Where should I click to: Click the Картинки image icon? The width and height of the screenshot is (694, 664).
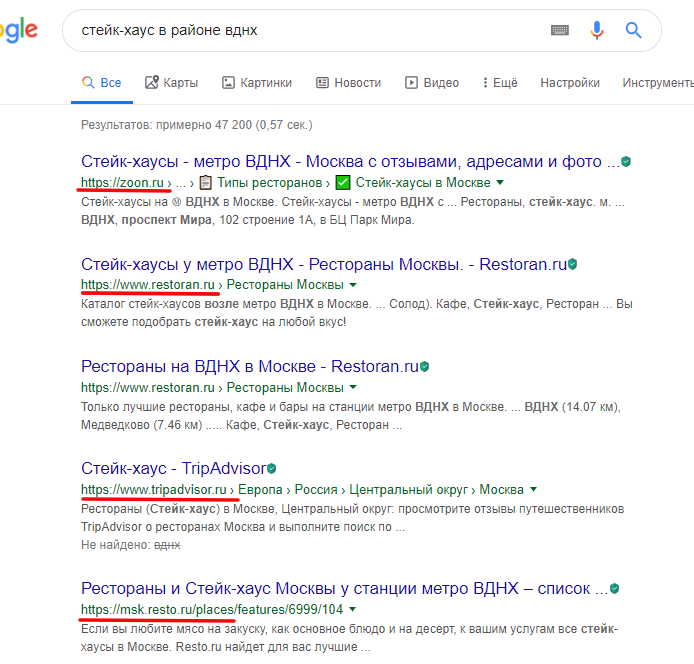pos(228,83)
